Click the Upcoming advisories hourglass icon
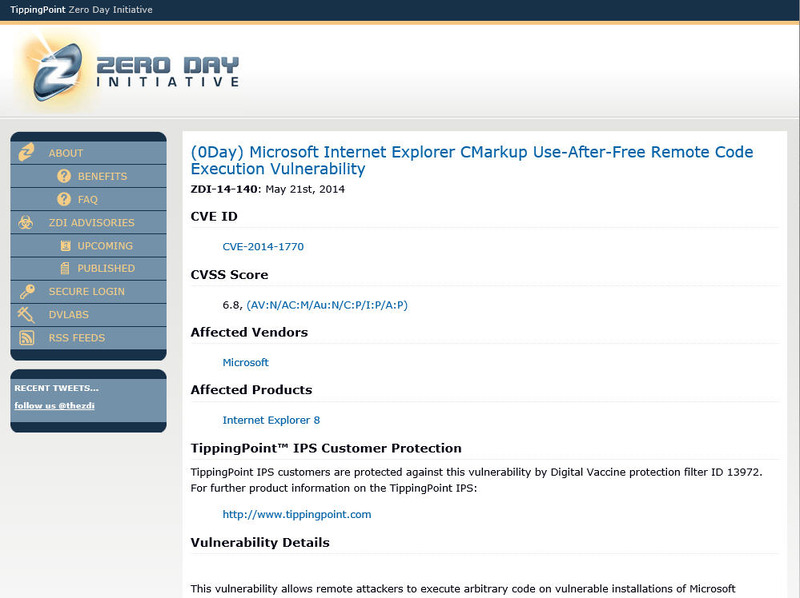The height and width of the screenshot is (598, 800). [x=64, y=245]
